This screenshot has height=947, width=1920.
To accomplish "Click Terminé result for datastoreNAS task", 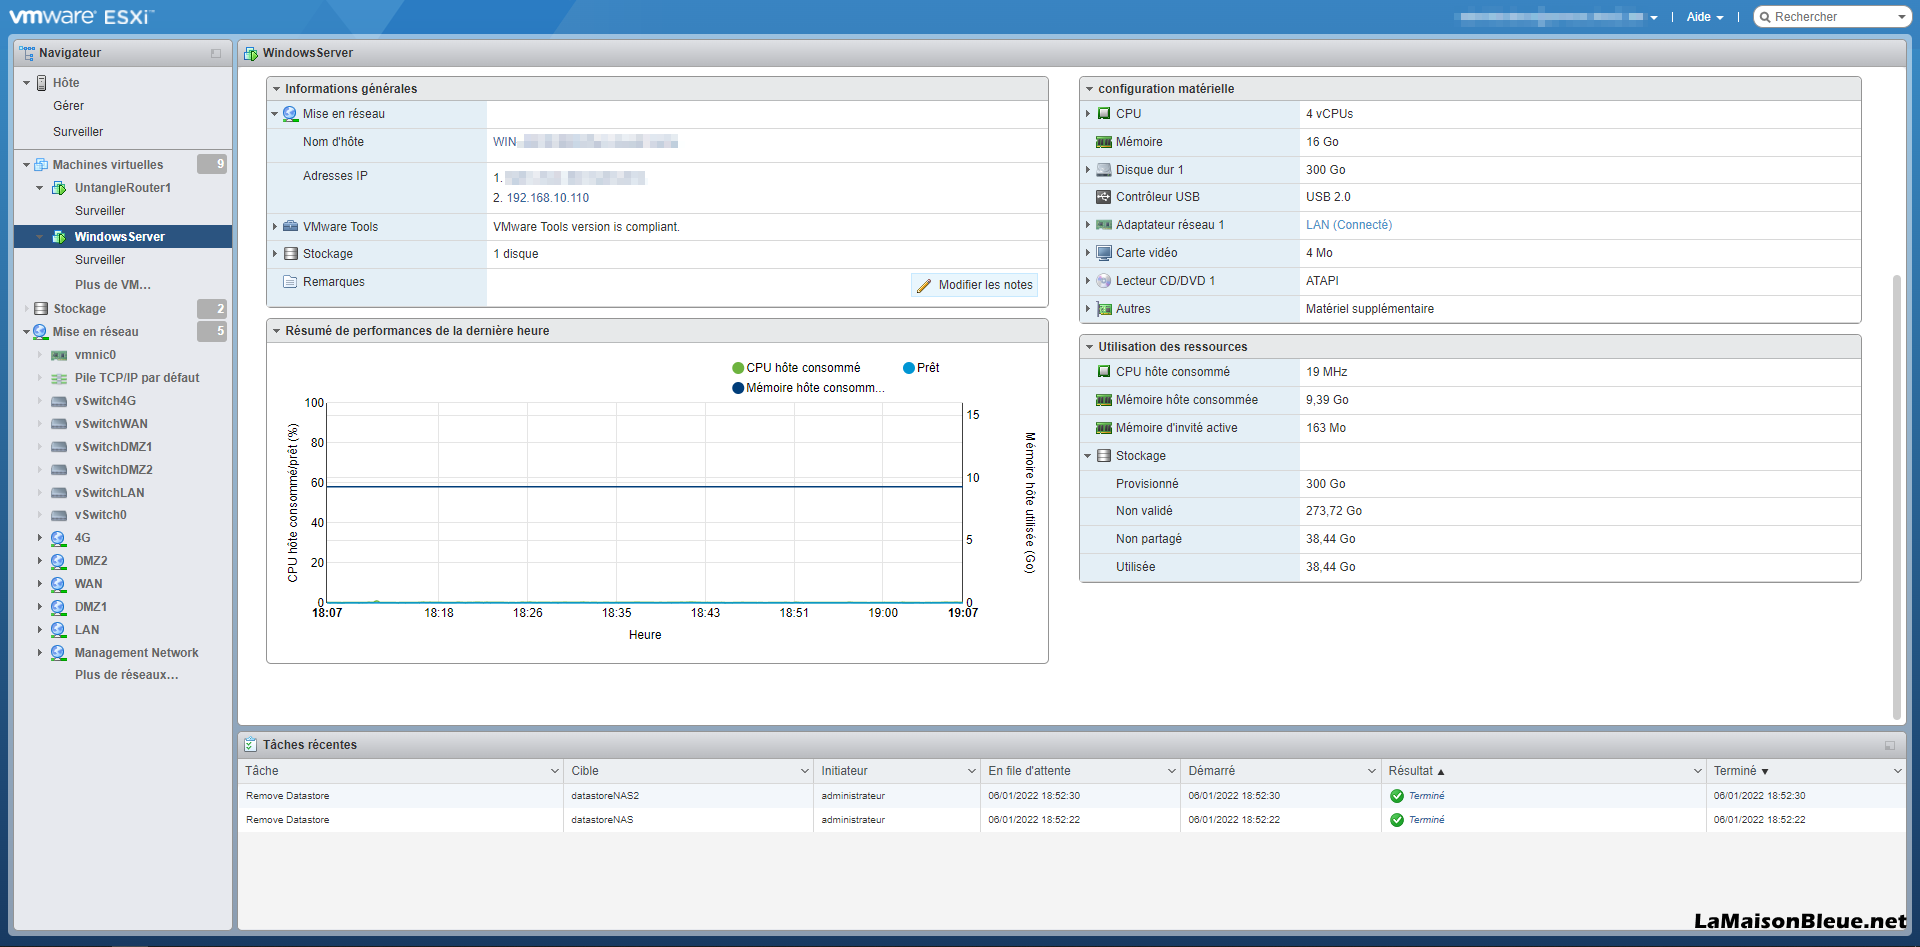I will (x=1426, y=820).
